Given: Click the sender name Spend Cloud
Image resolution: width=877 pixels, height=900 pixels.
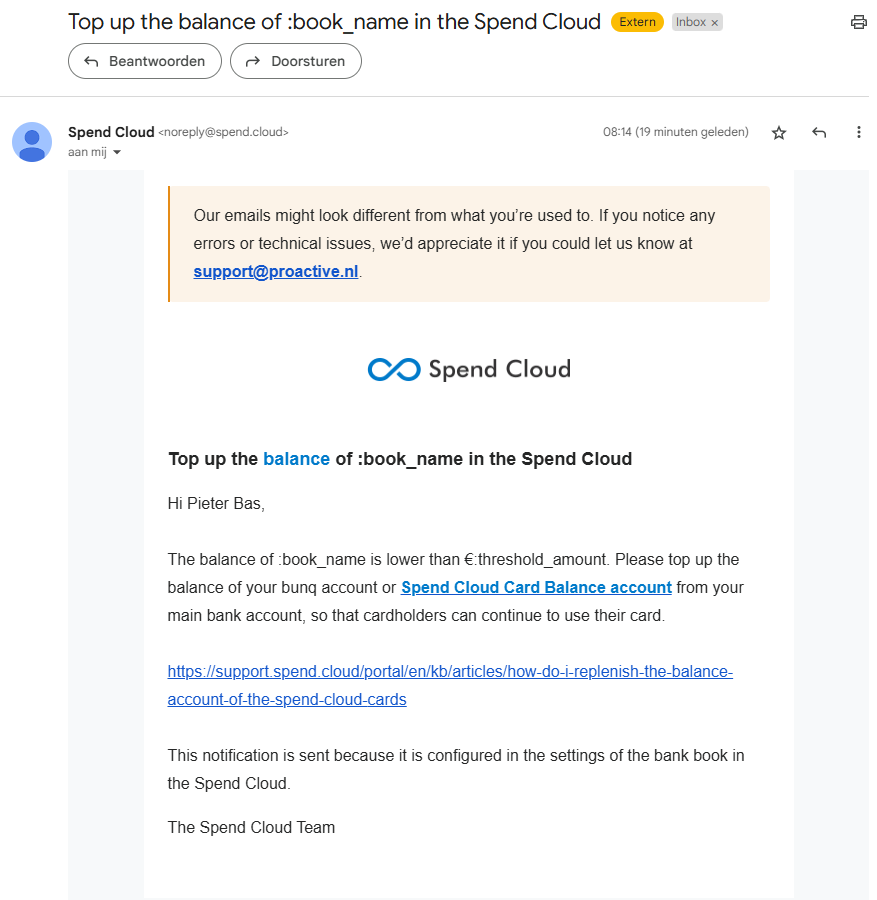Looking at the screenshot, I should [111, 132].
